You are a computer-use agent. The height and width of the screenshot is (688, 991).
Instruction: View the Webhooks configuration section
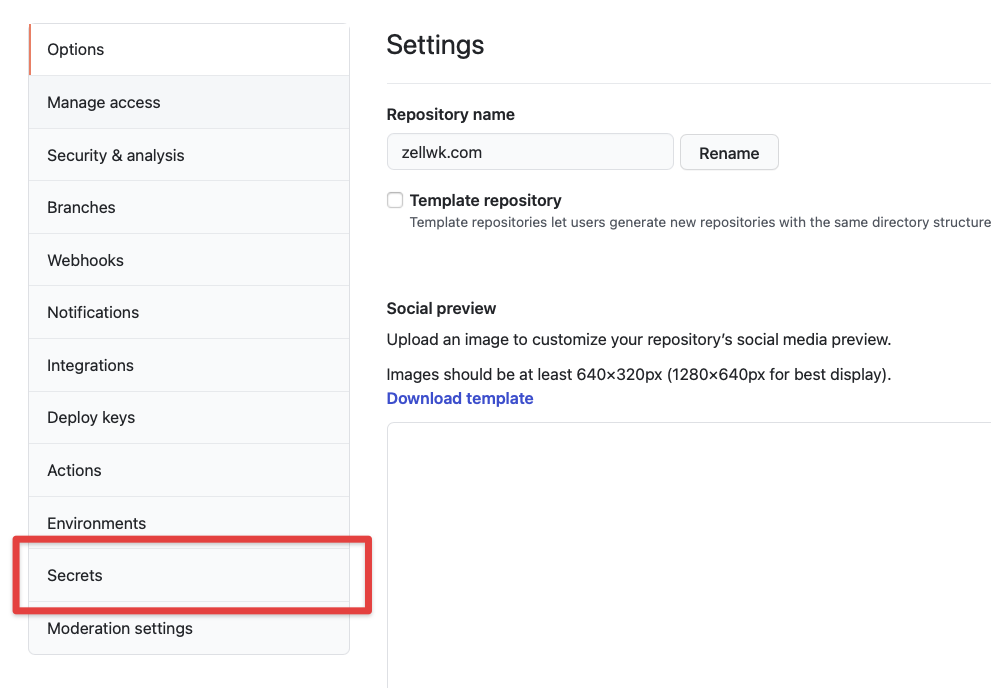pyautogui.click(x=85, y=260)
